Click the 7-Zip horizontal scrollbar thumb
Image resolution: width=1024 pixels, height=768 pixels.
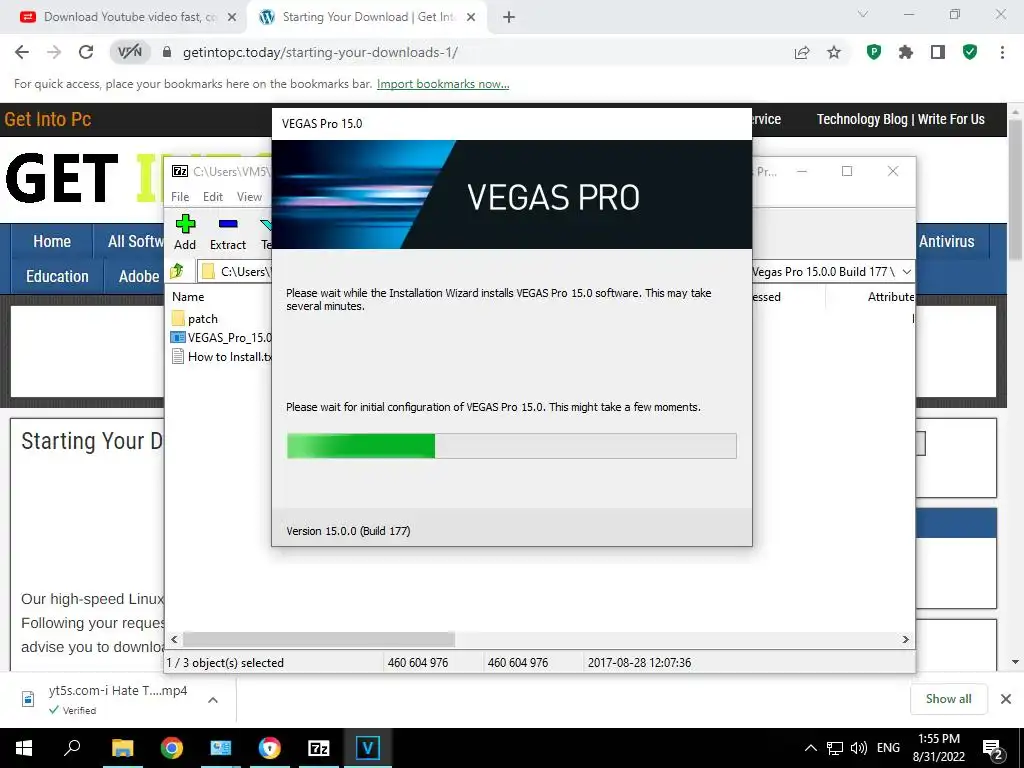319,639
